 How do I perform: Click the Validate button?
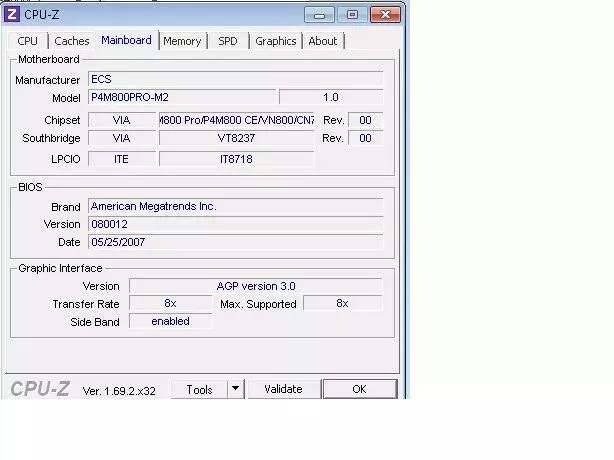(x=283, y=389)
